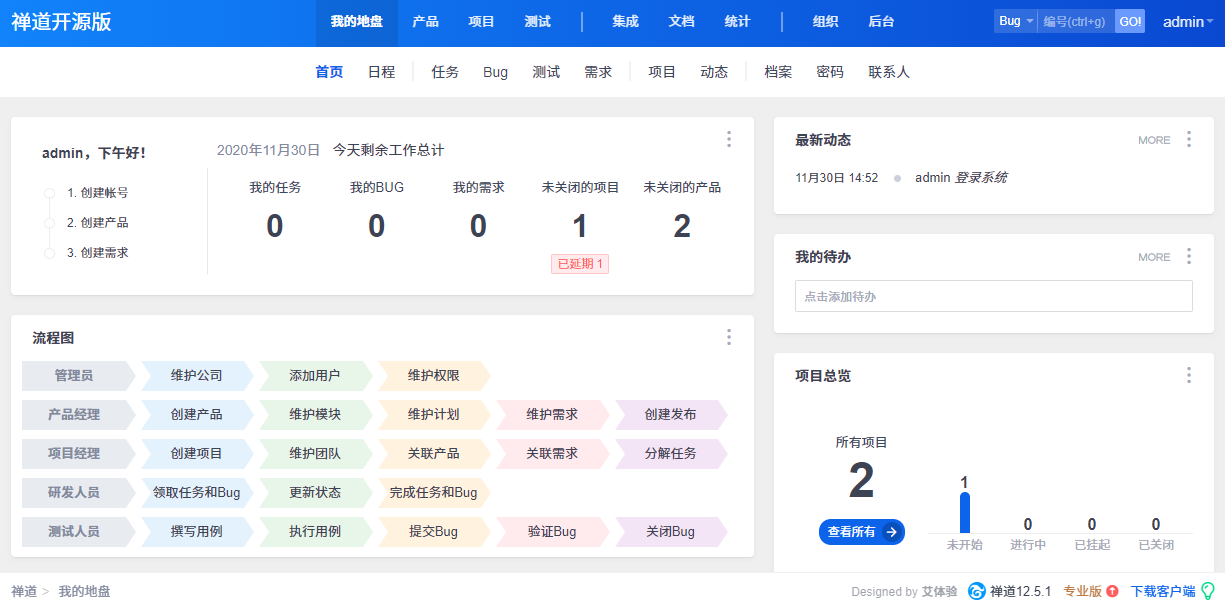This screenshot has height=607, width=1225.
Task: Click the 下载客户端 link in the footer
Action: [1163, 591]
